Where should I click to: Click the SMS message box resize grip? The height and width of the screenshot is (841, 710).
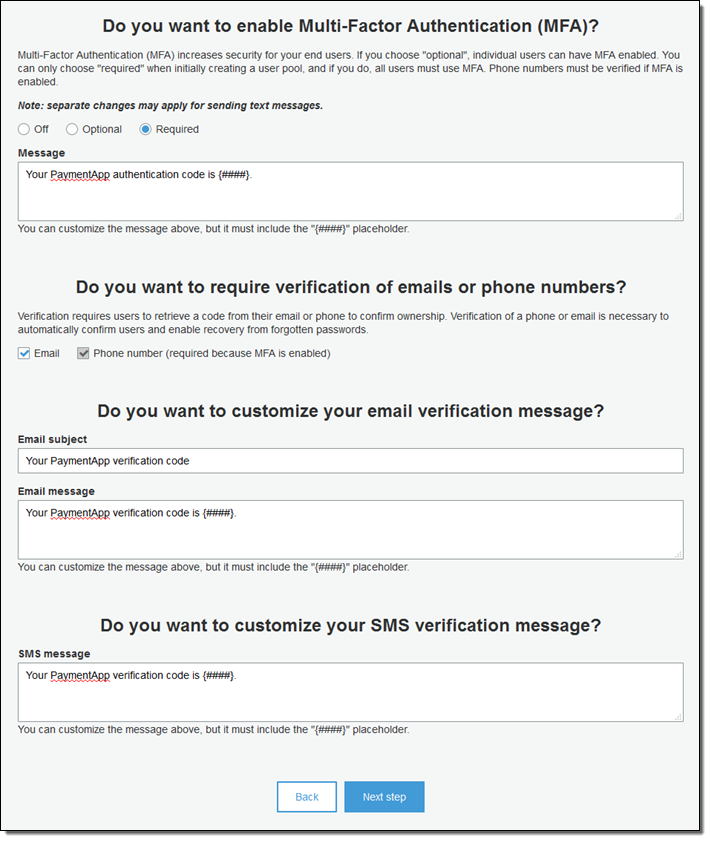pos(679,716)
